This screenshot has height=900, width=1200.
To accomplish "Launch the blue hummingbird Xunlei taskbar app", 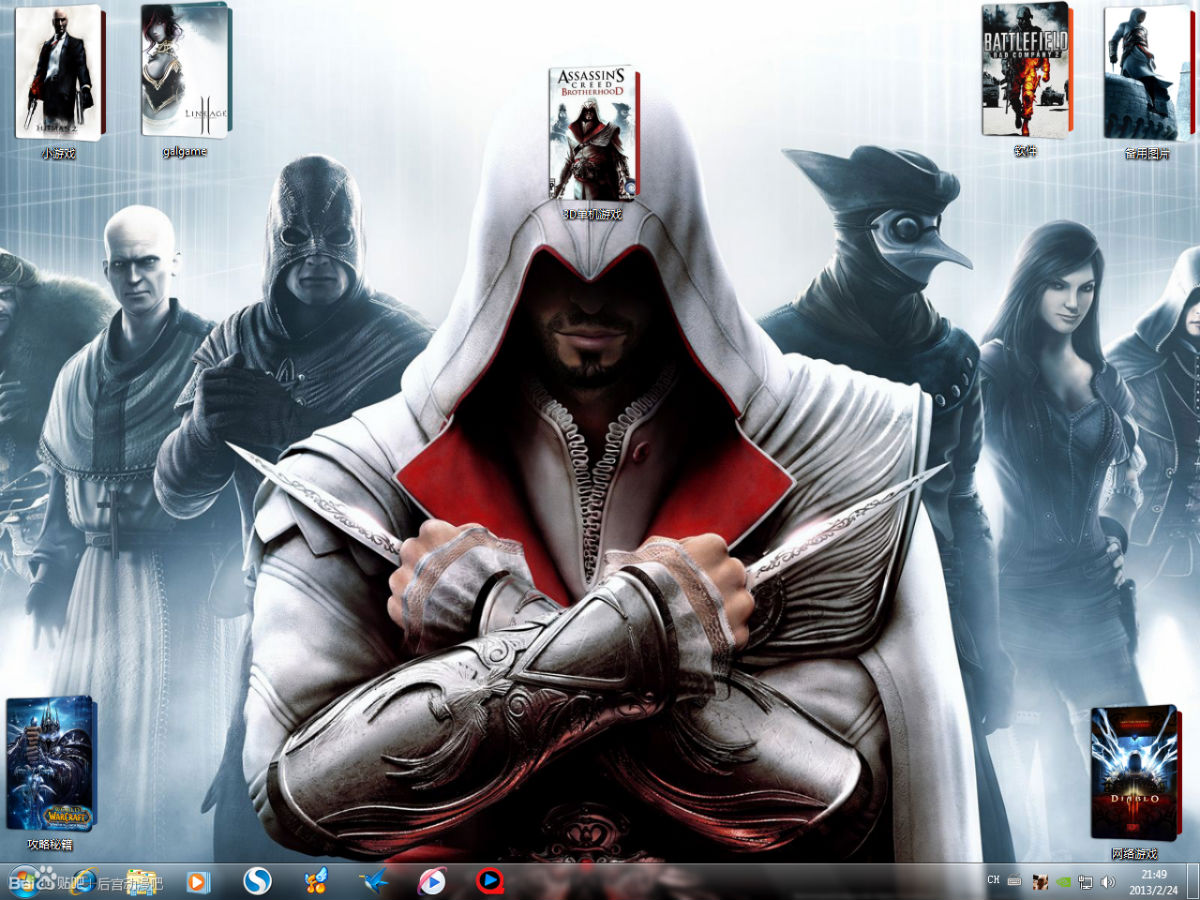I will point(374,881).
